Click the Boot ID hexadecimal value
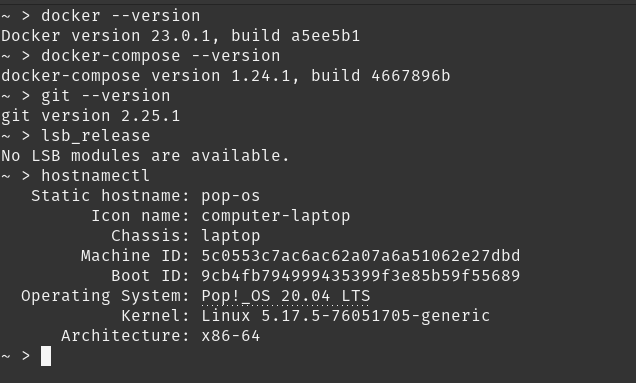Screen dimensions: 636x383 pyautogui.click(x=361, y=276)
